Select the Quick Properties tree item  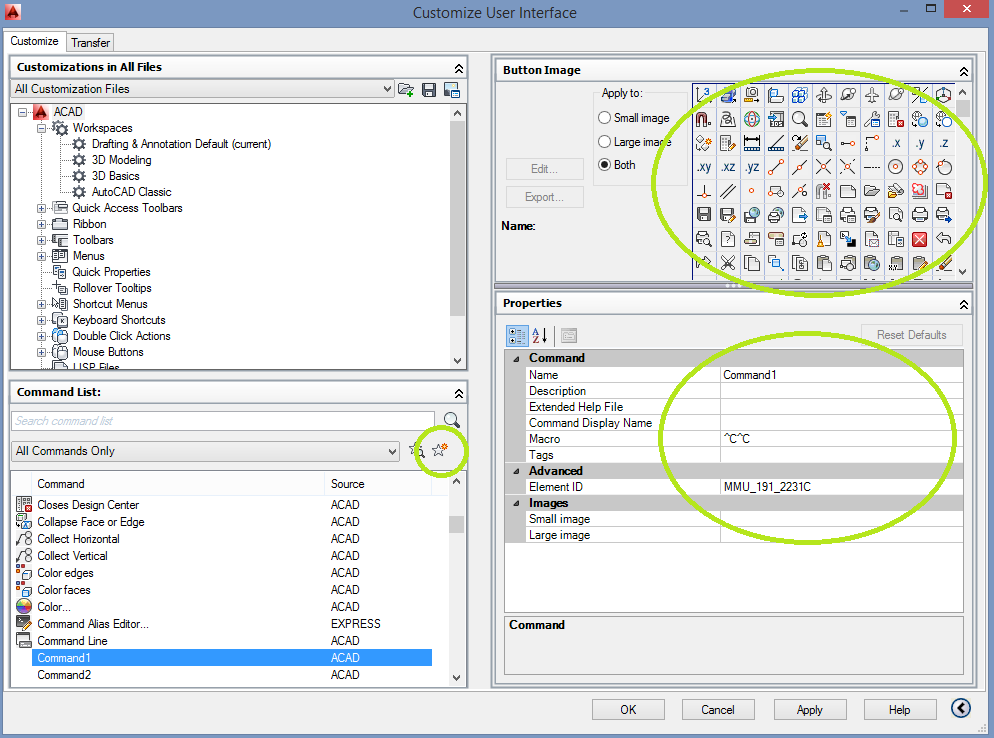coord(111,272)
